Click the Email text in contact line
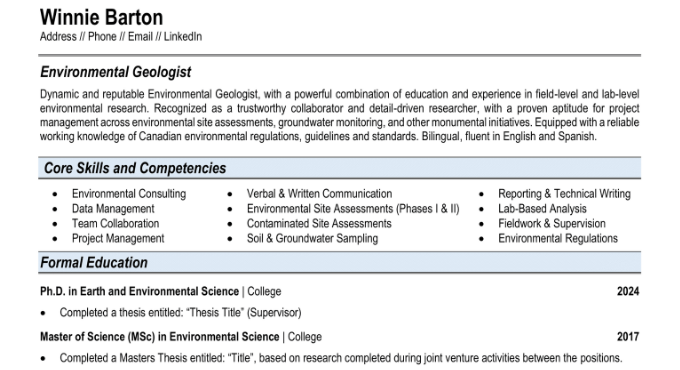The image size is (680, 370). click(140, 36)
